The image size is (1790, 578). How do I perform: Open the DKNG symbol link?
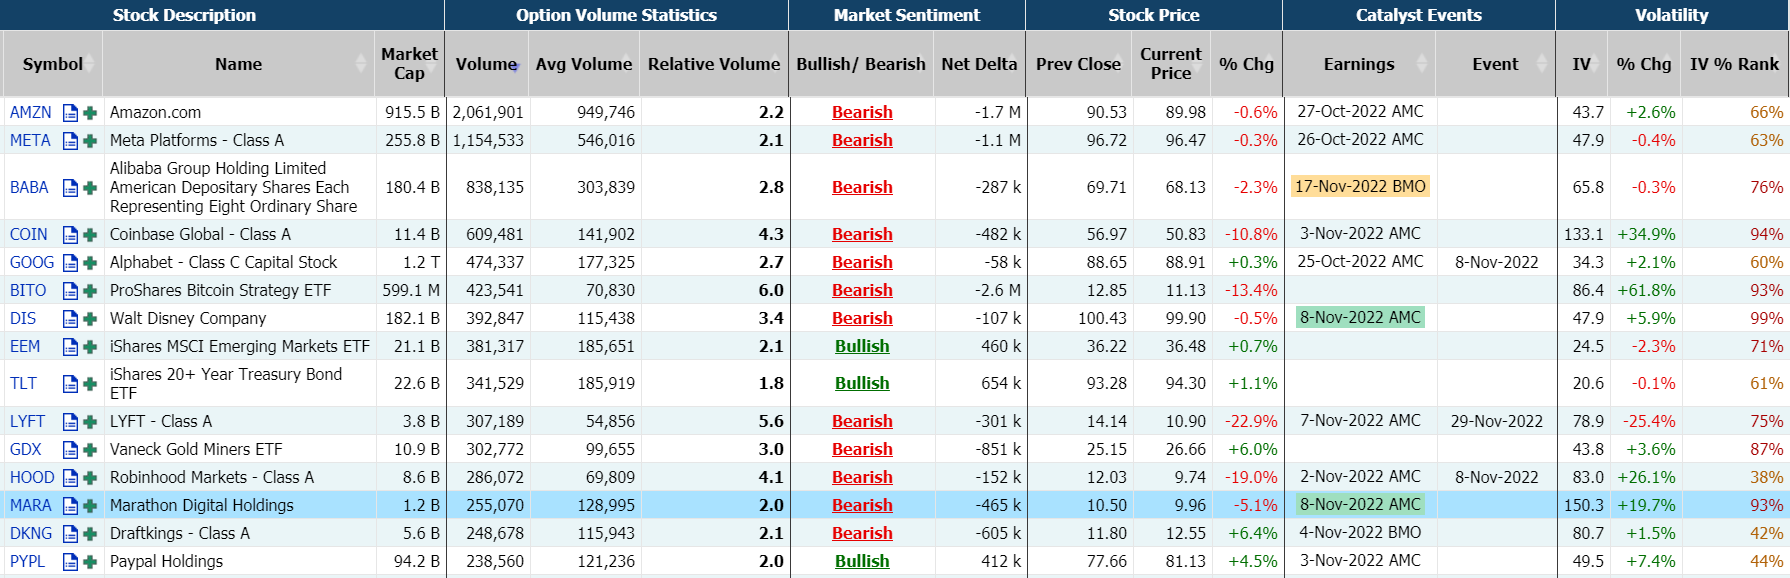(x=31, y=534)
